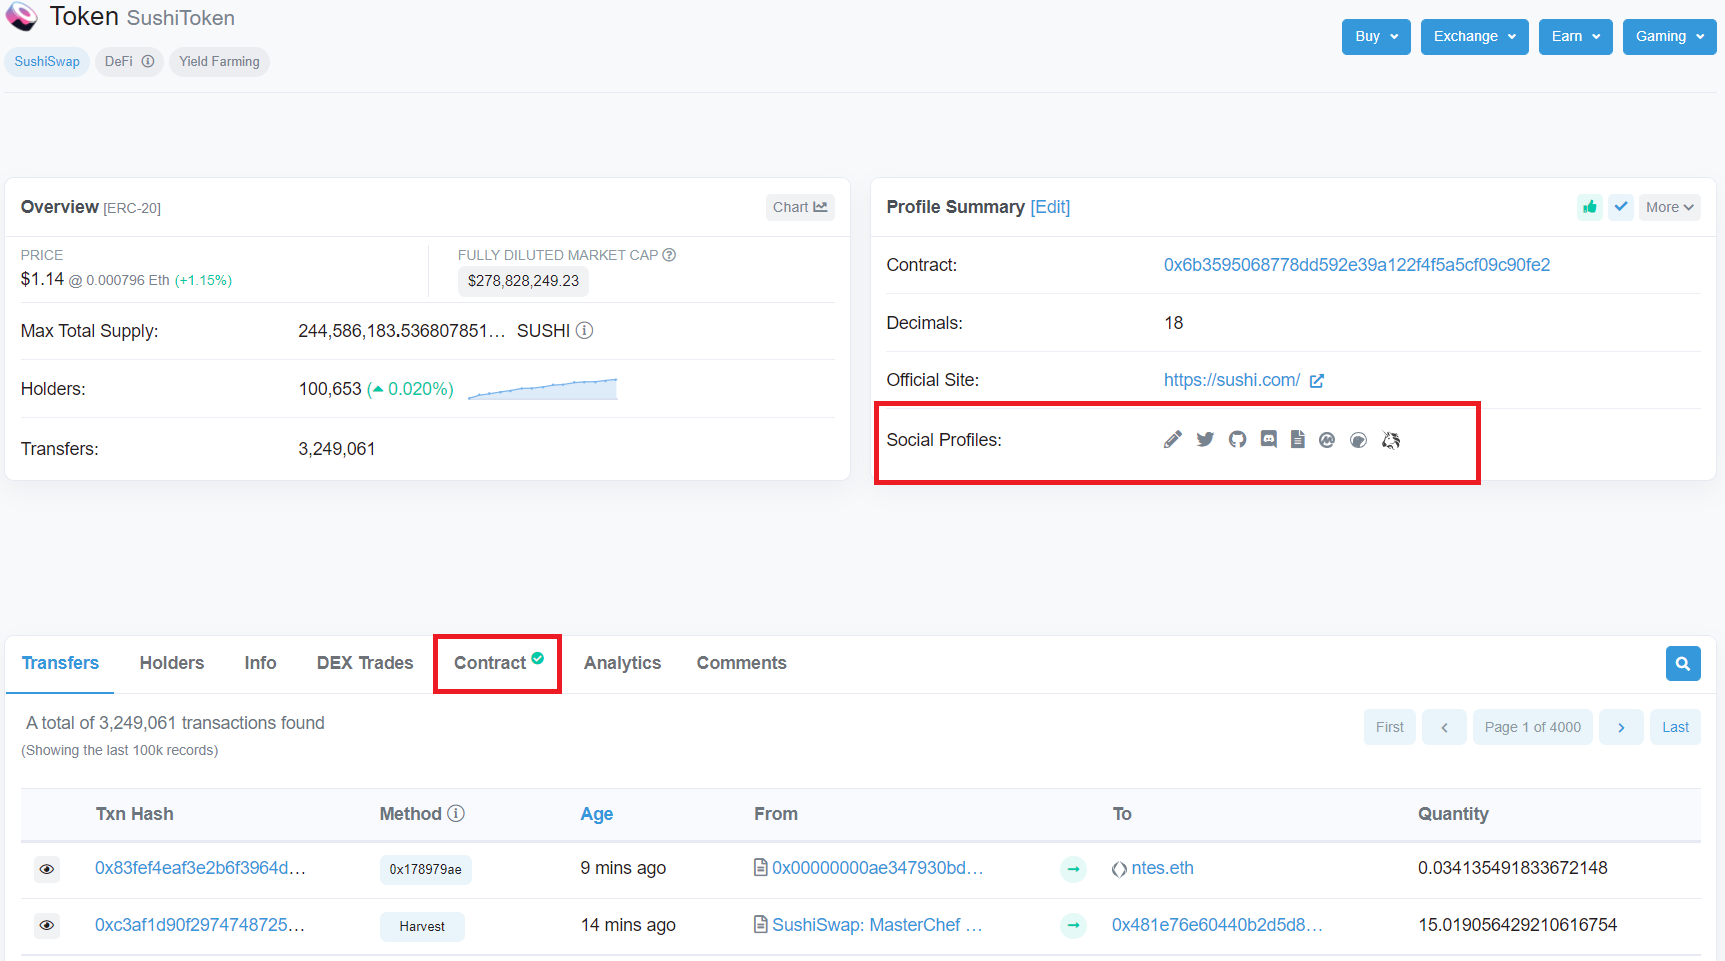Open the https://sushi.com/ official site link
The image size is (1725, 961).
pos(1232,380)
